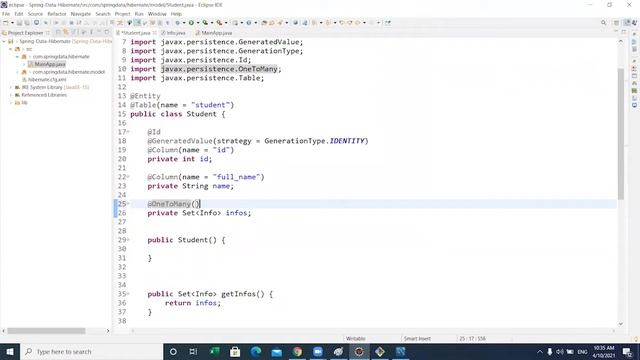Click the Open Perspective icon

point(616,23)
